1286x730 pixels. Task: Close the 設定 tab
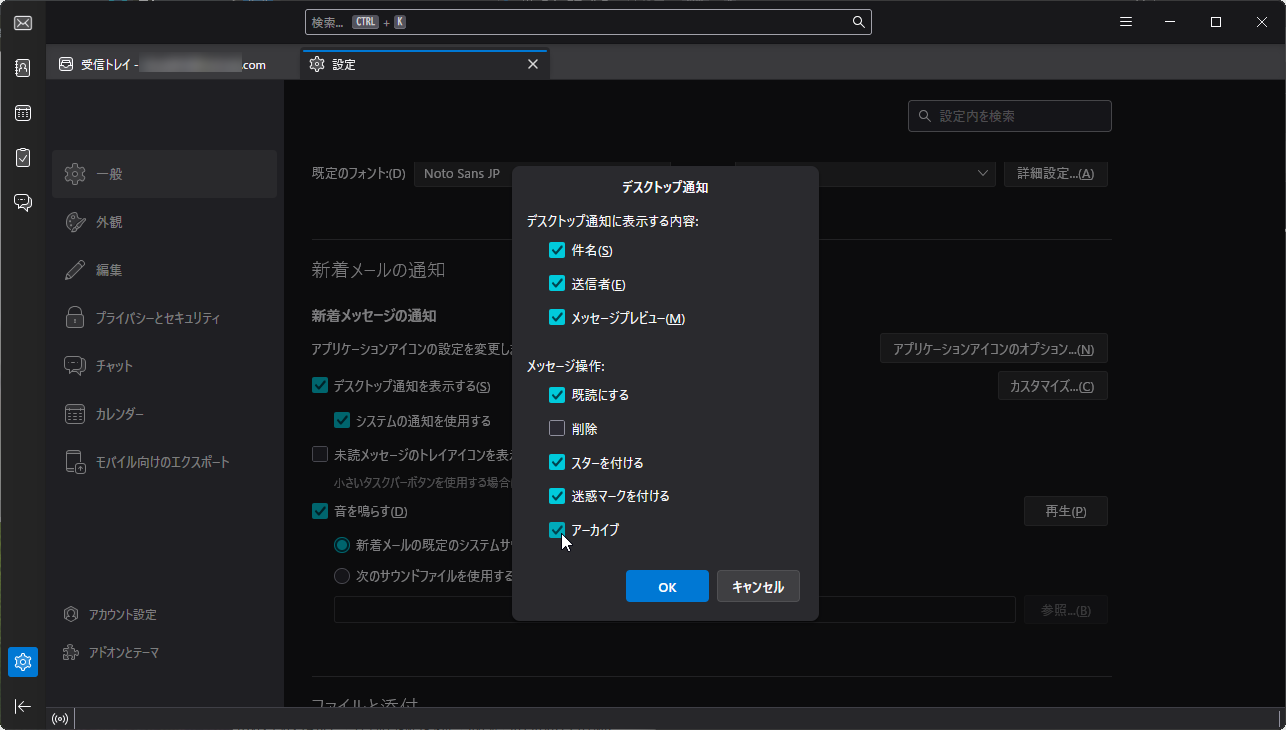coord(533,64)
